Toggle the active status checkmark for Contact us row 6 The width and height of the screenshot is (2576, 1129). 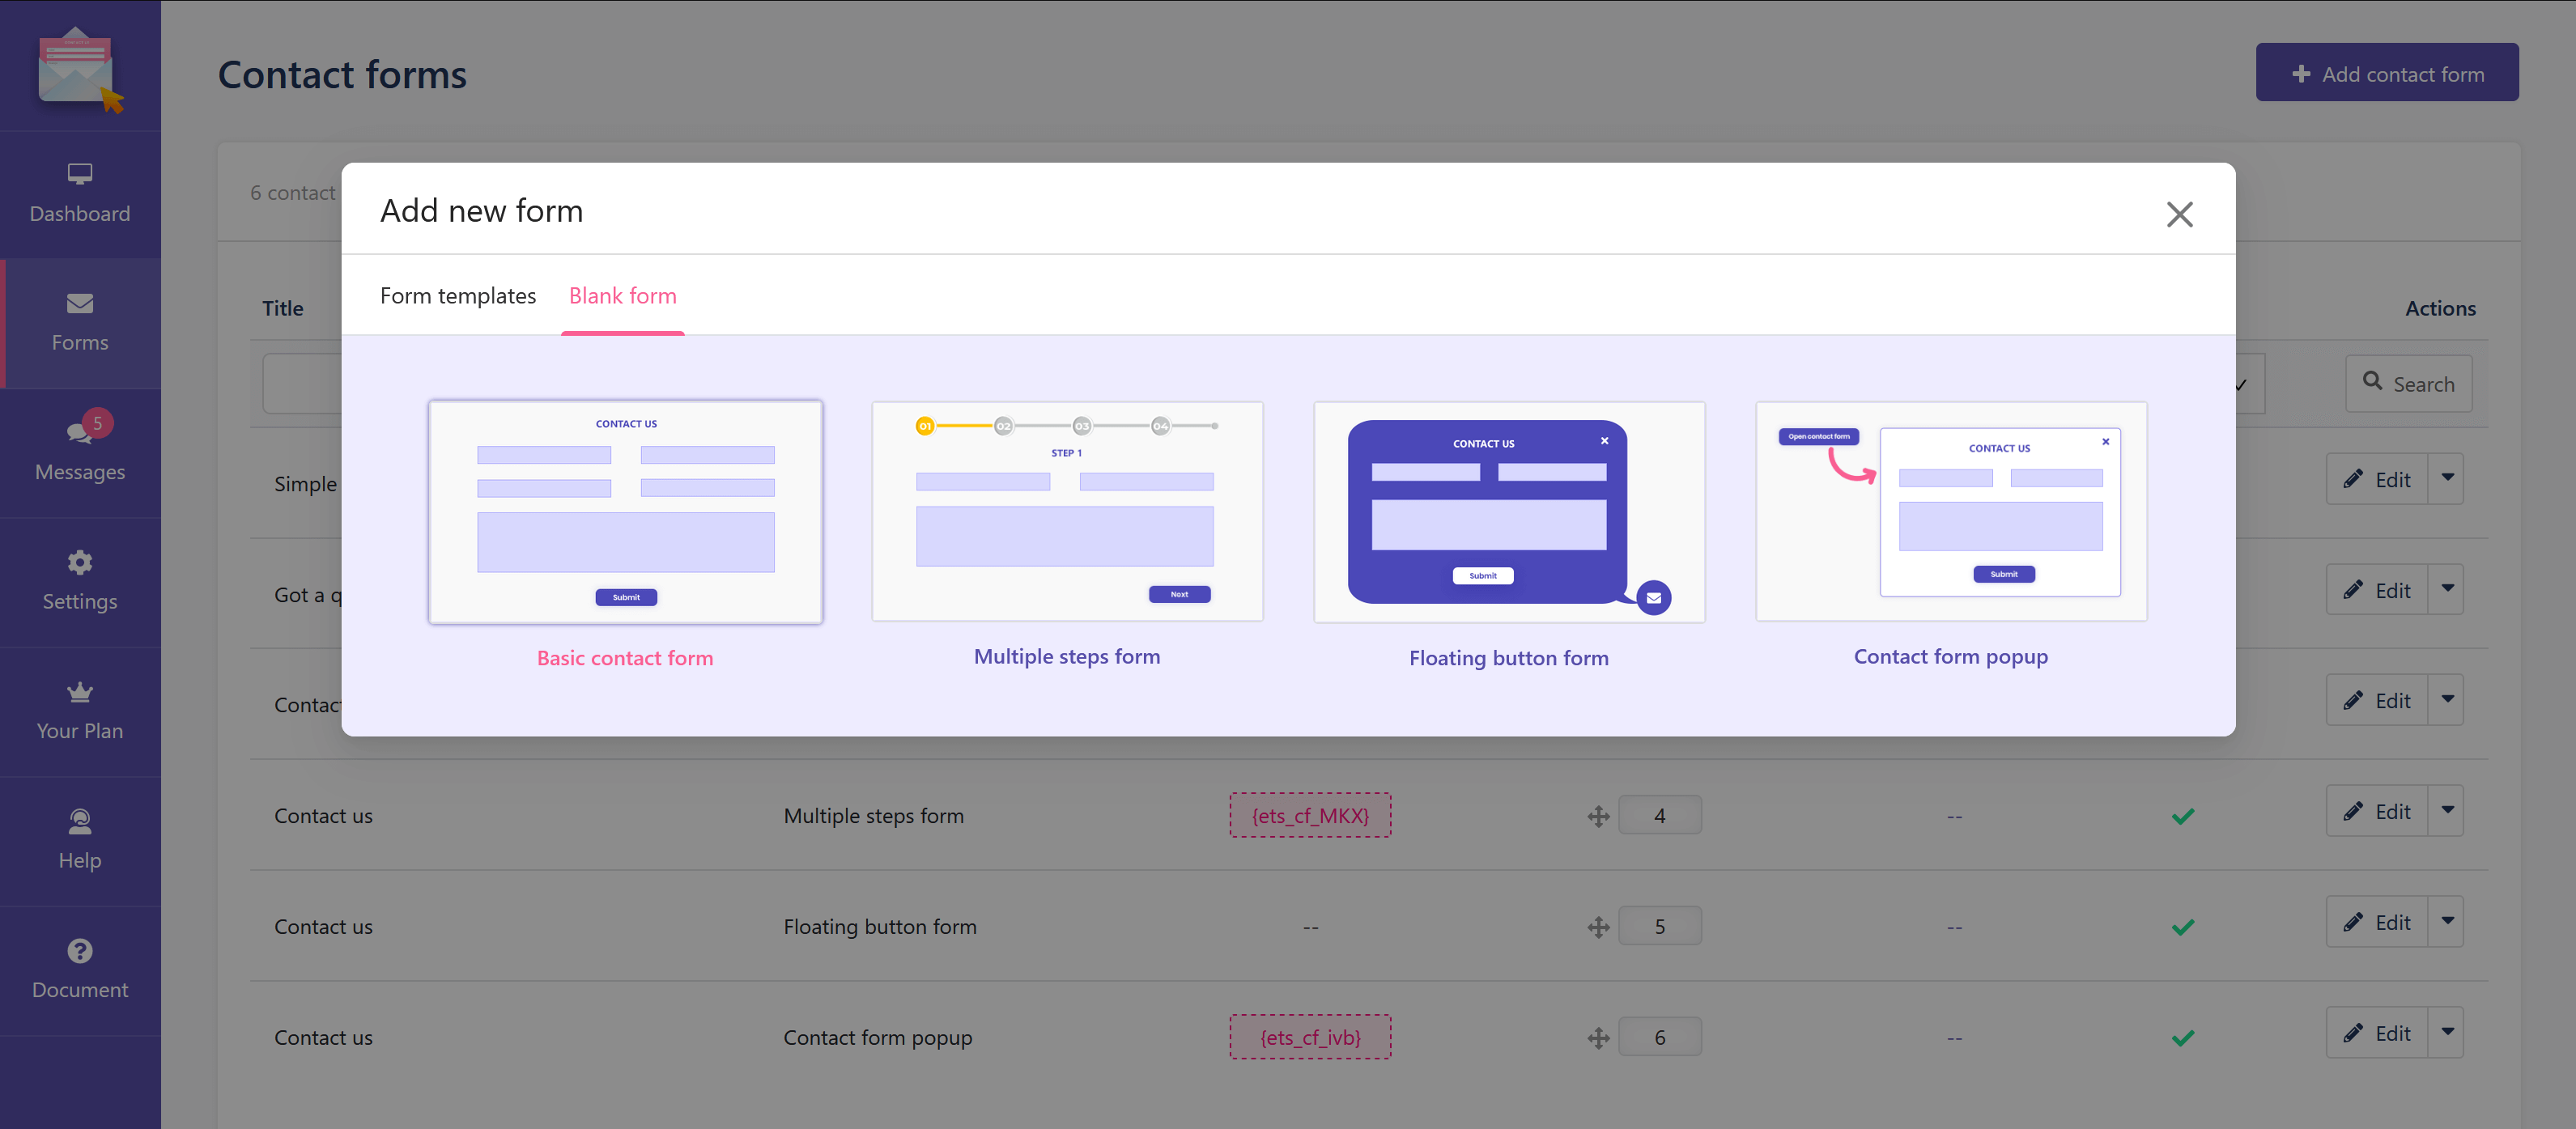pos(2182,1037)
